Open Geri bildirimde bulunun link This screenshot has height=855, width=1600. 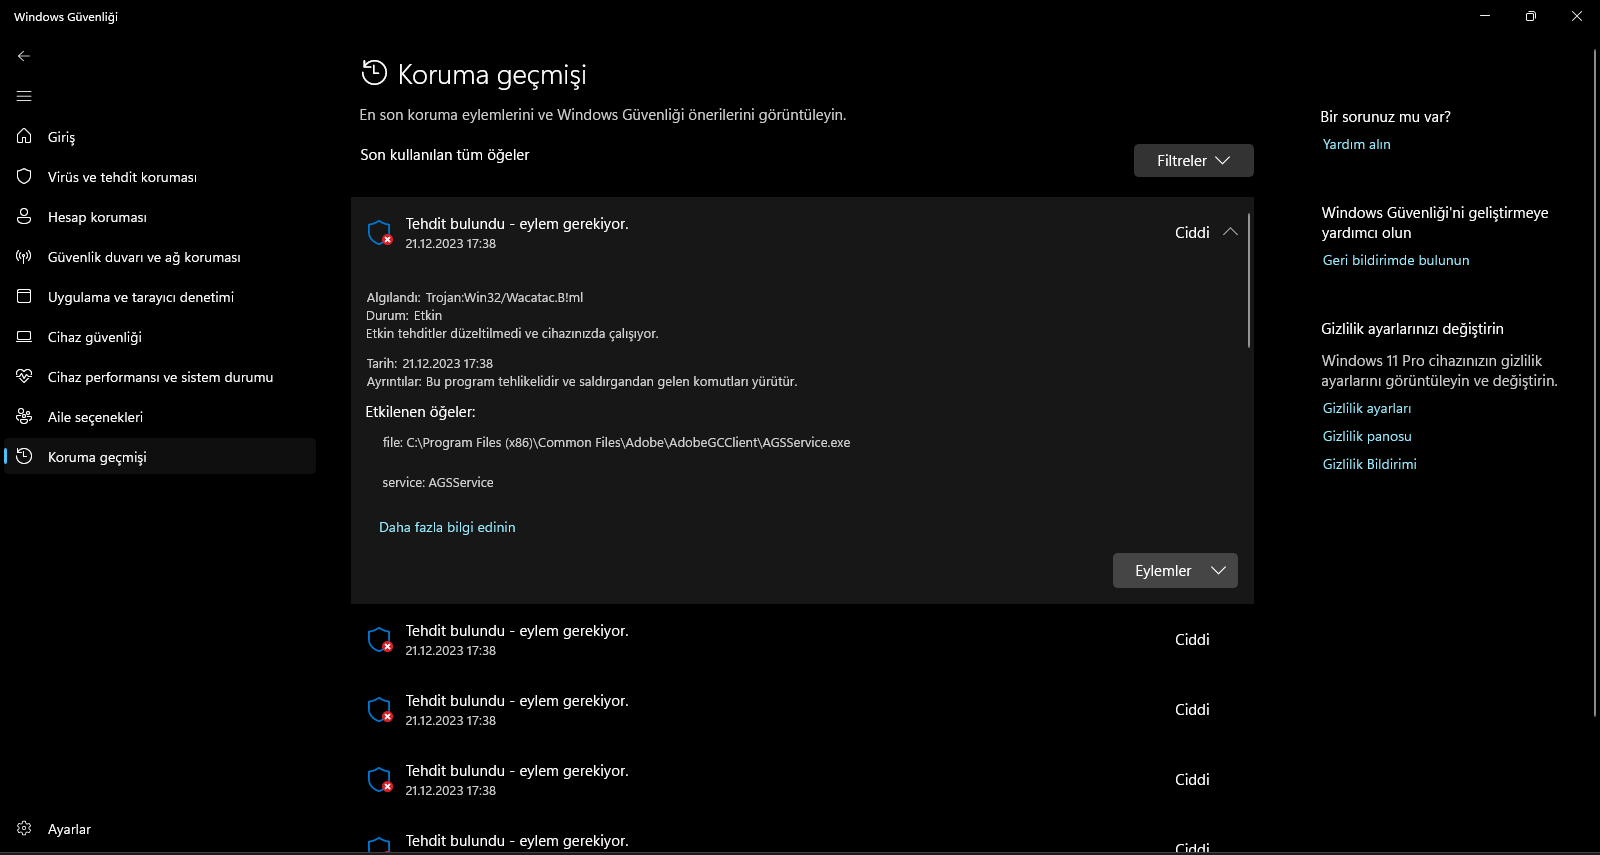point(1396,260)
